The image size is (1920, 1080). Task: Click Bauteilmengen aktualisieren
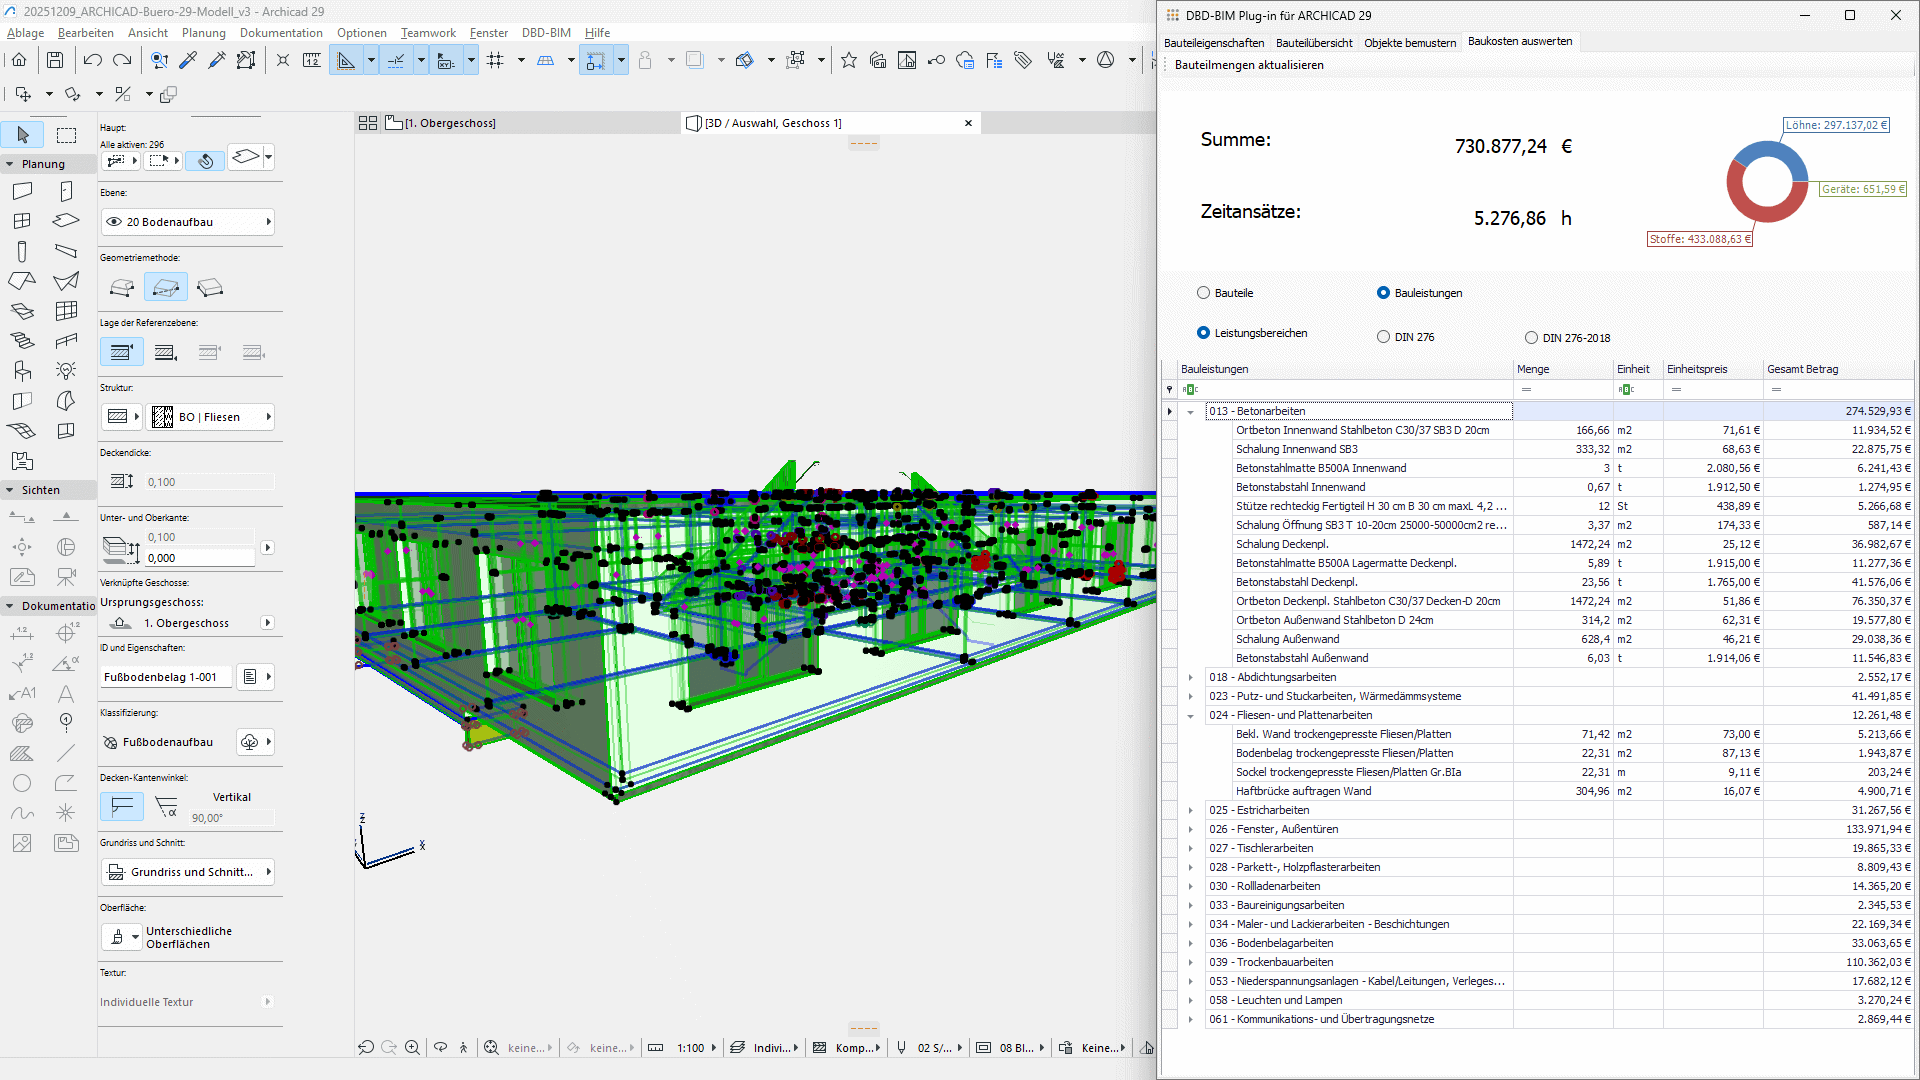1249,65
